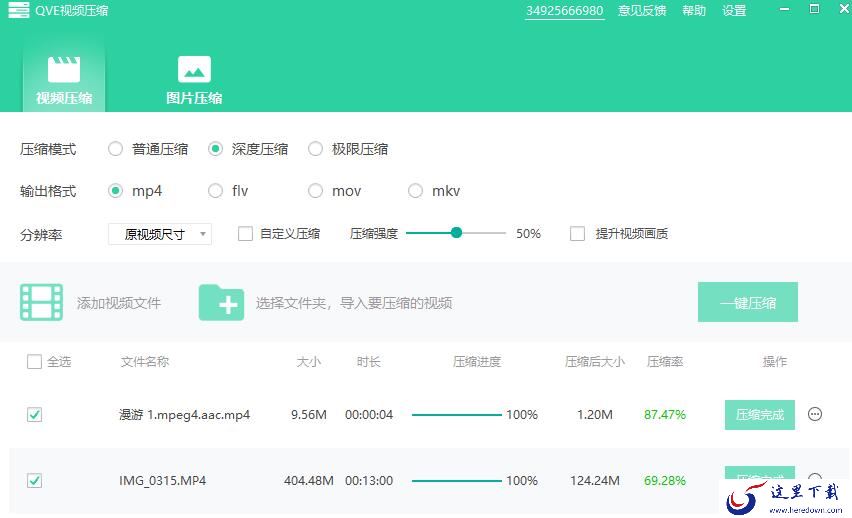Open the 设置 settings menu
Viewport: 852px width, 518px height.
pyautogui.click(x=734, y=11)
